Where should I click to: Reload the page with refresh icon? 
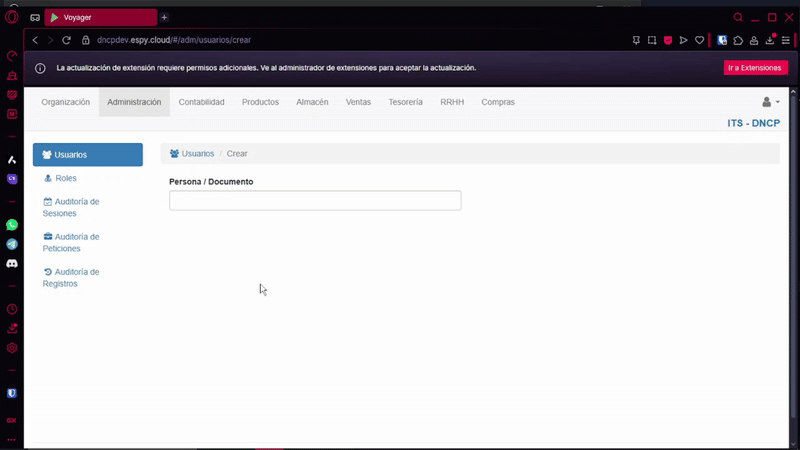coord(67,40)
